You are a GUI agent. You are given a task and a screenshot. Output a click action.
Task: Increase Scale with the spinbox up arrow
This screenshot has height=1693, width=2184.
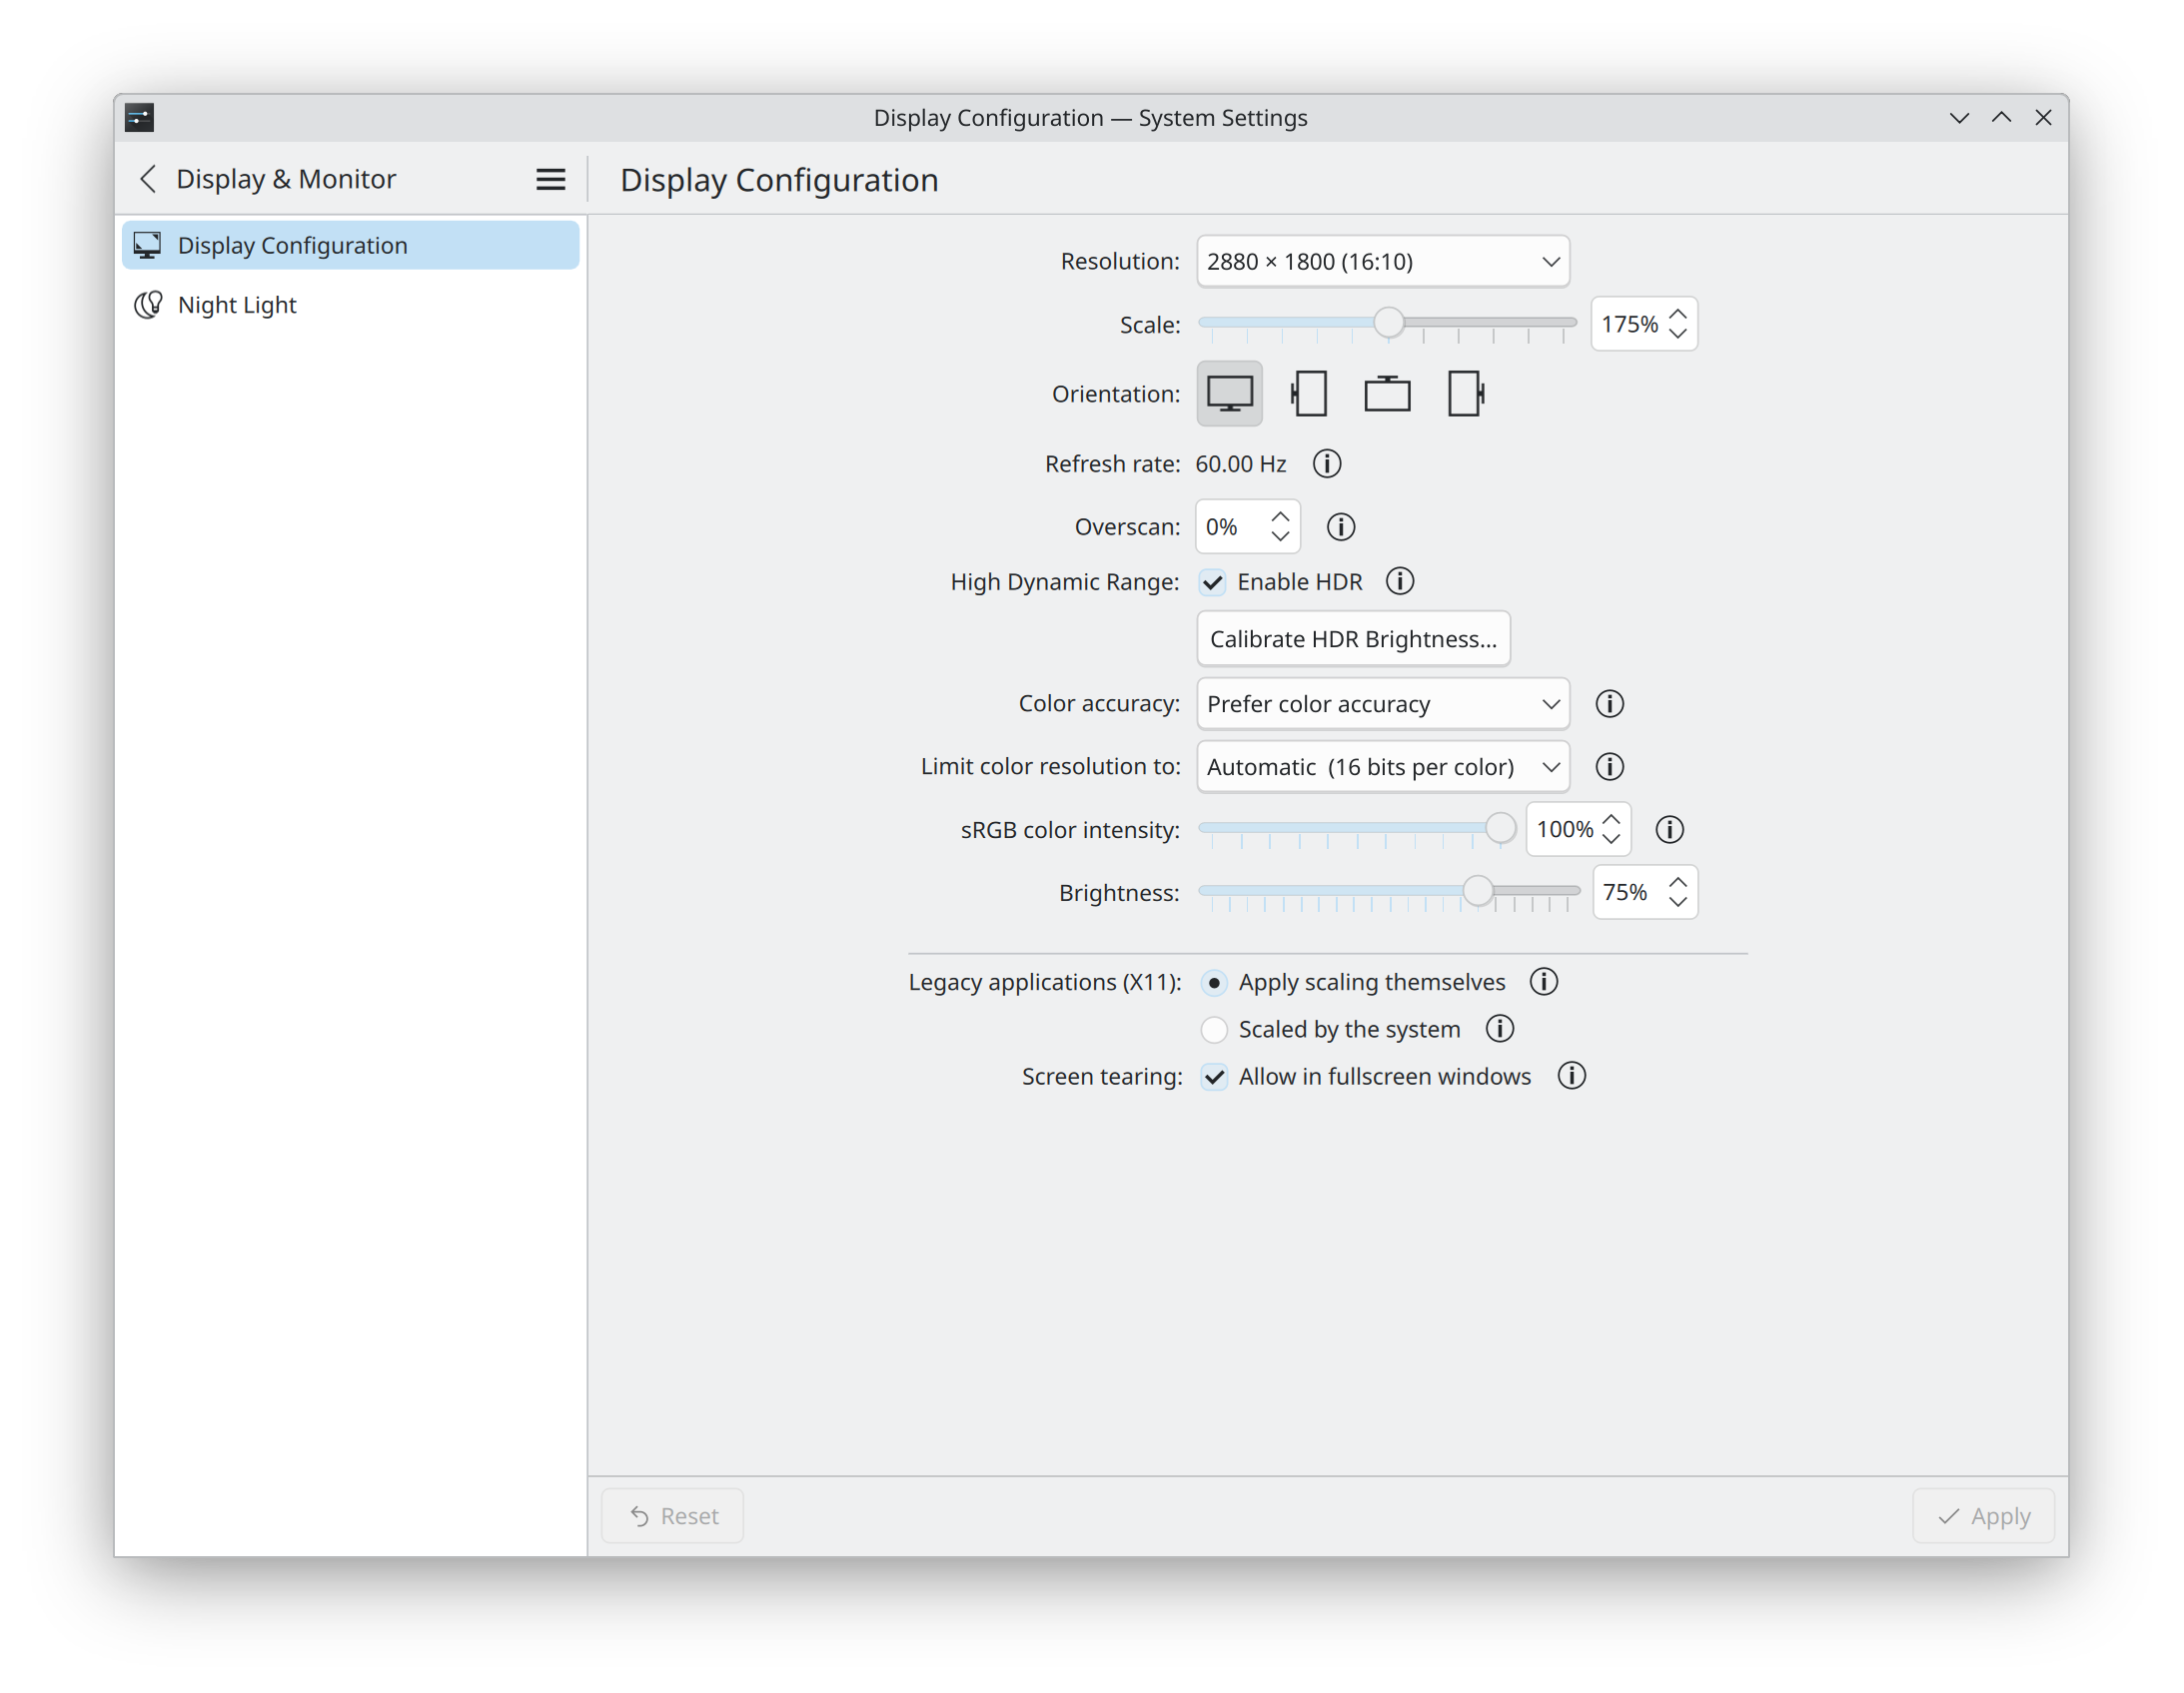1677,315
